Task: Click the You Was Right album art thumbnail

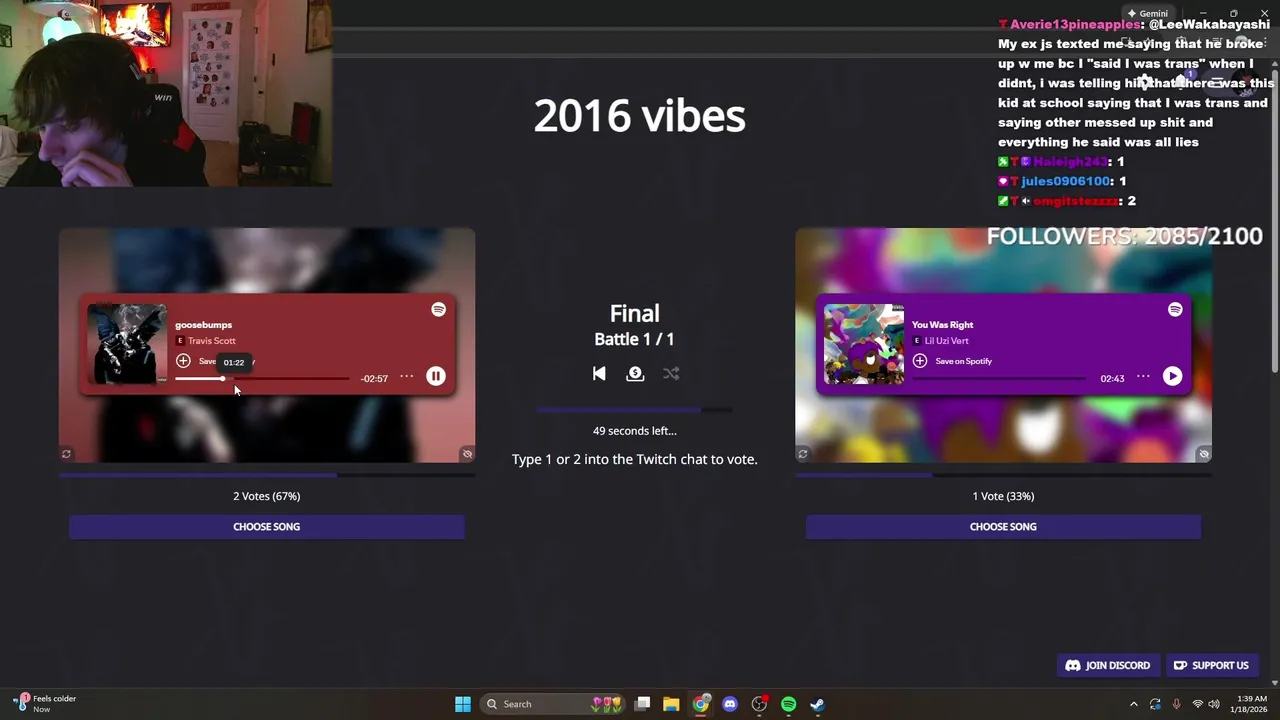Action: [864, 344]
